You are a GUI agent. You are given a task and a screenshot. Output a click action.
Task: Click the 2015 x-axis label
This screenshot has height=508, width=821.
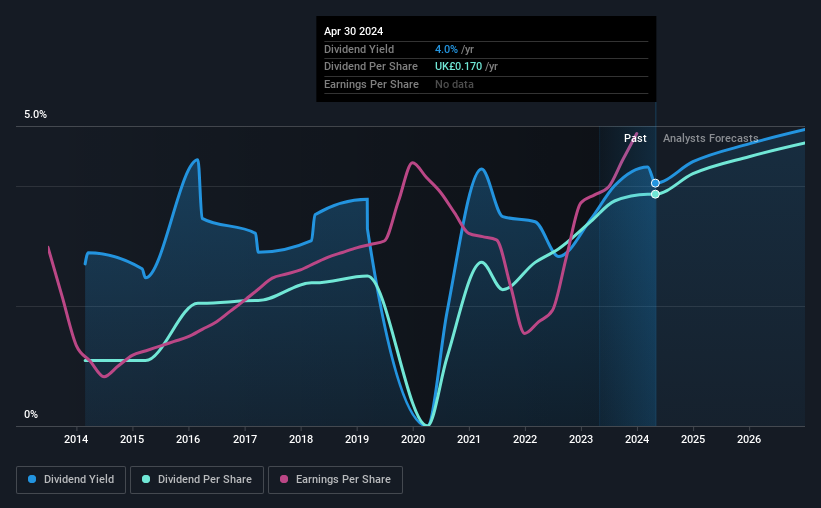tap(132, 439)
